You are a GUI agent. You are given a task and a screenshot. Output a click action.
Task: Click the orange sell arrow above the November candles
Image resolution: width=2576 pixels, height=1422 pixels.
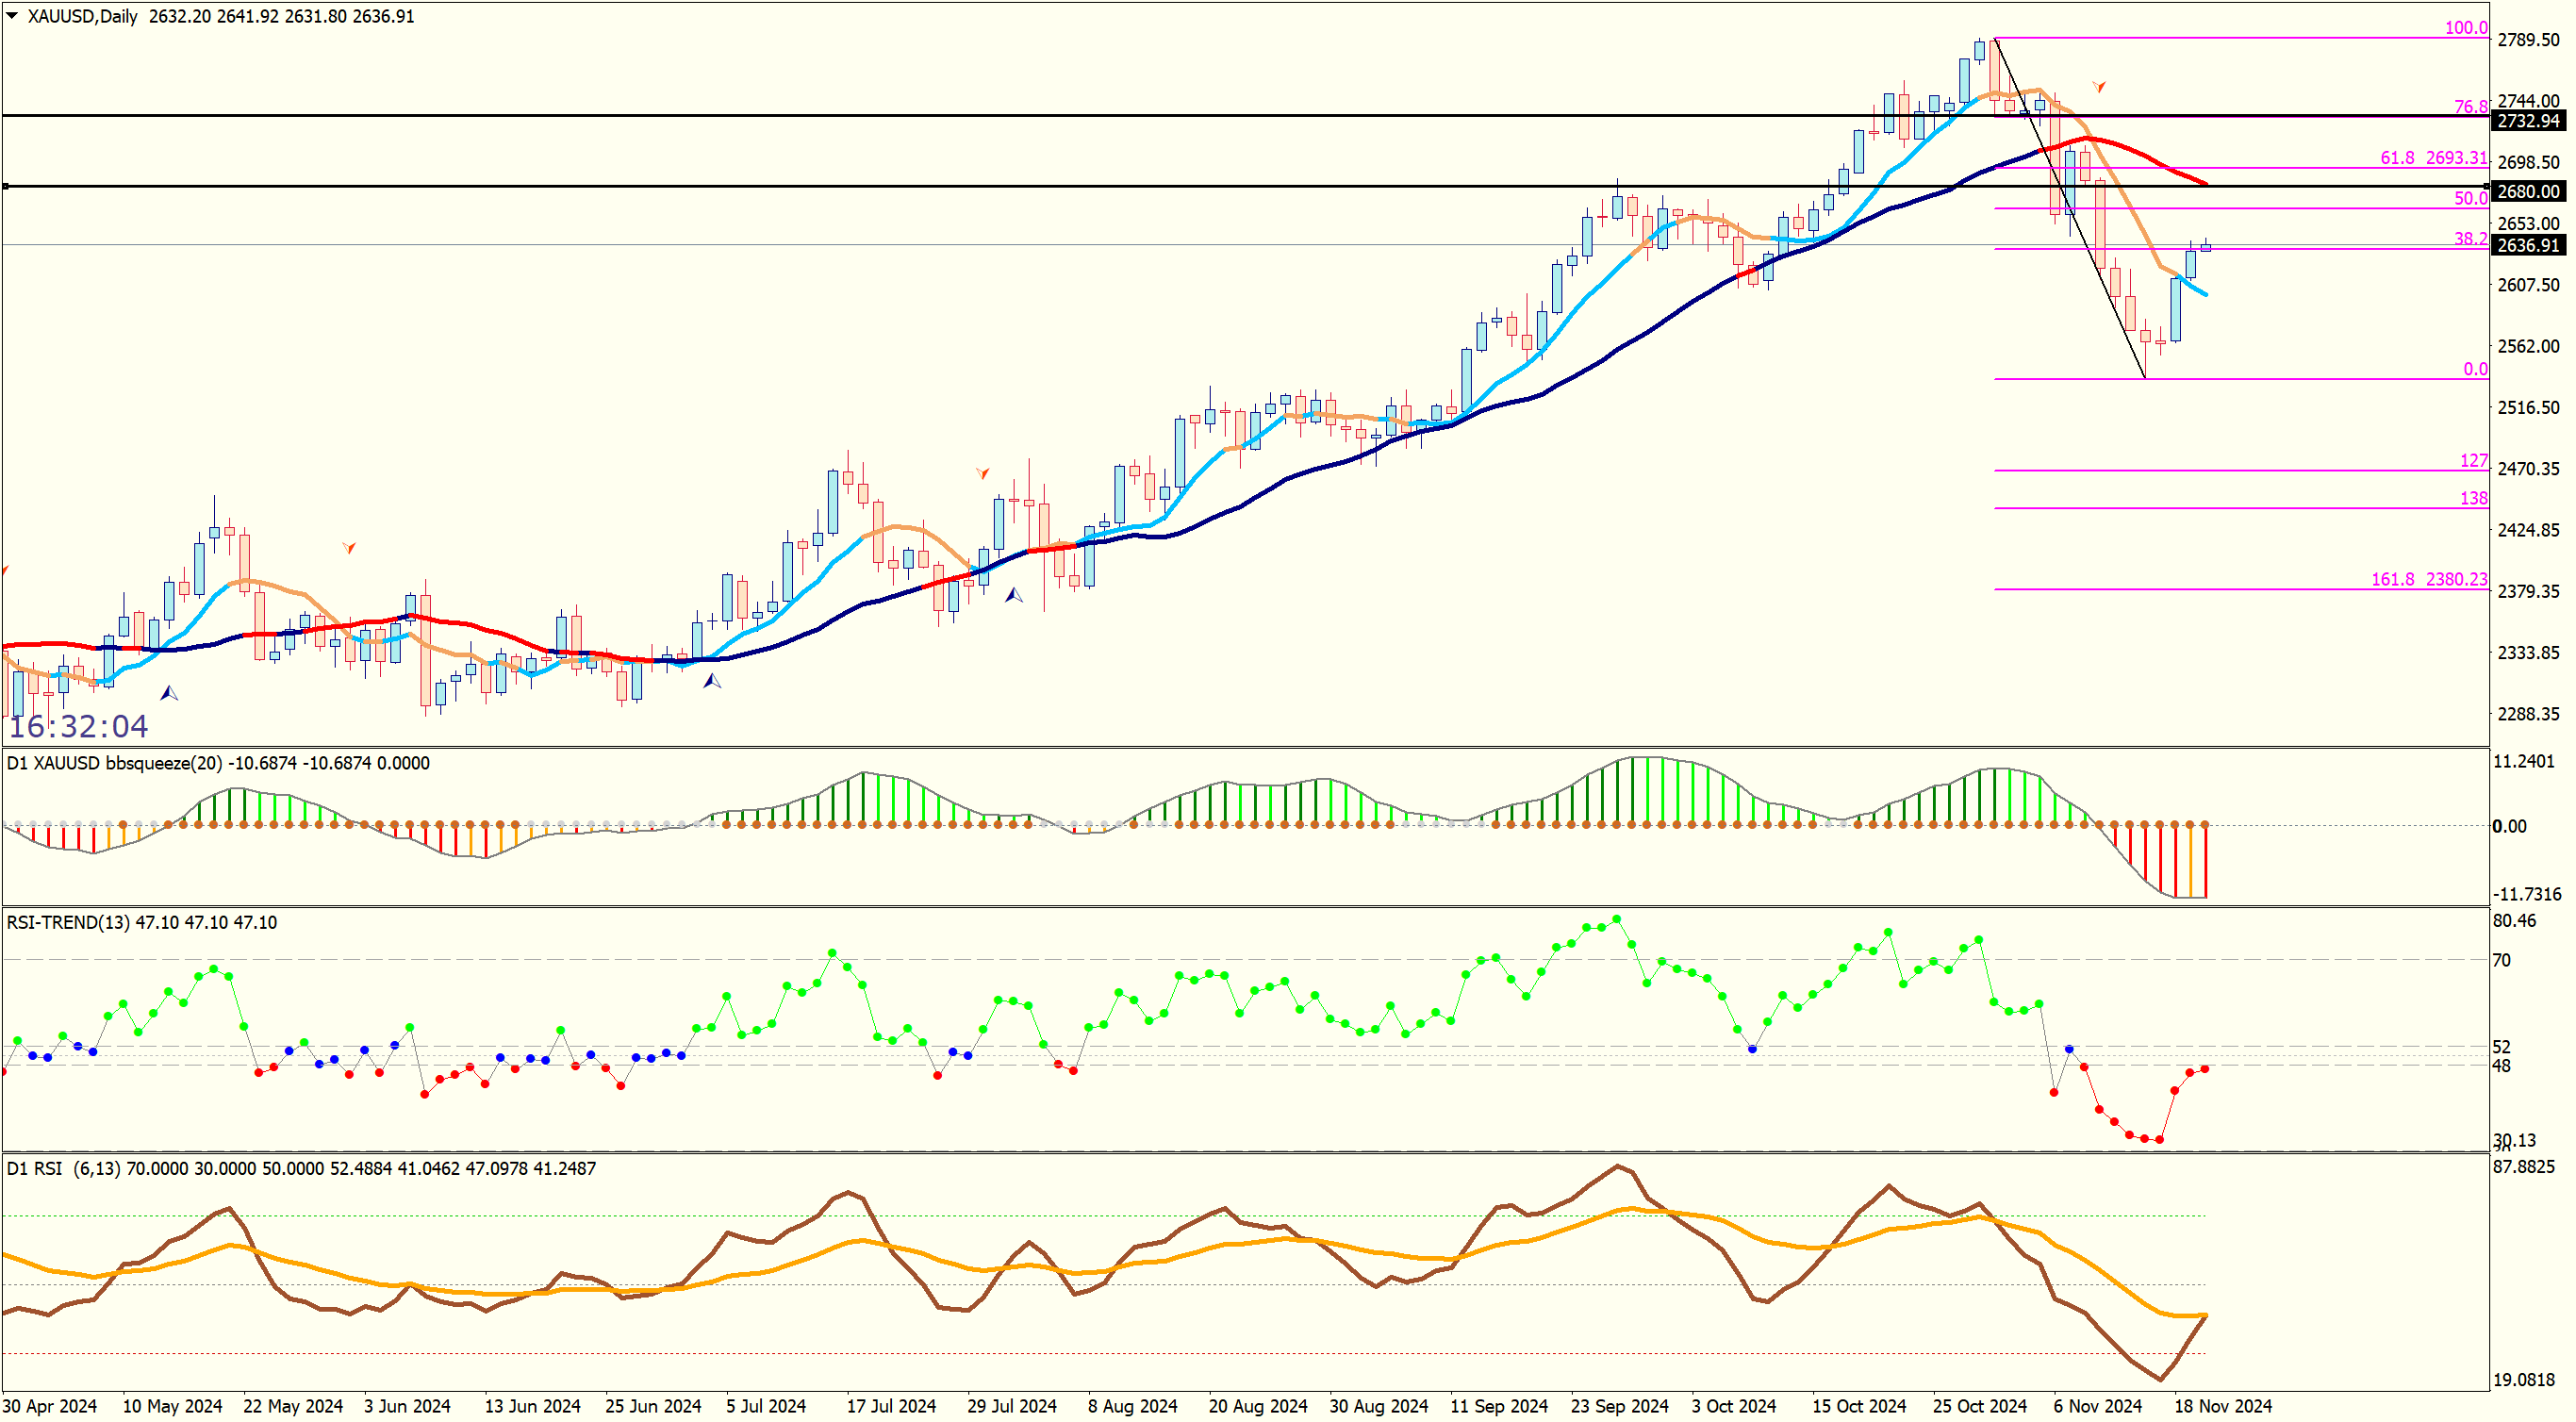coord(2099,87)
